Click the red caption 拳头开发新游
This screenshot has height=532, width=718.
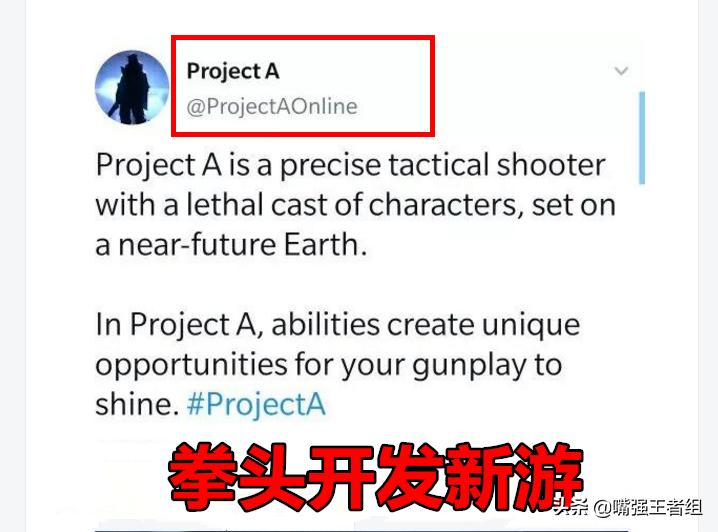pos(375,477)
